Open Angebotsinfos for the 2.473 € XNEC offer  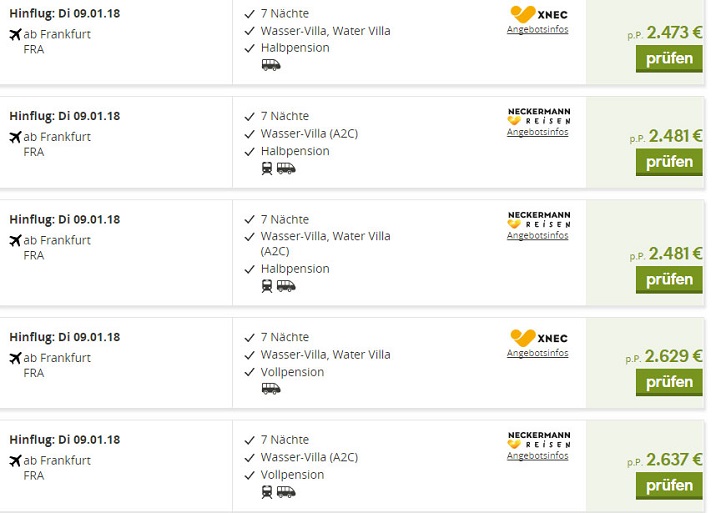coord(537,29)
